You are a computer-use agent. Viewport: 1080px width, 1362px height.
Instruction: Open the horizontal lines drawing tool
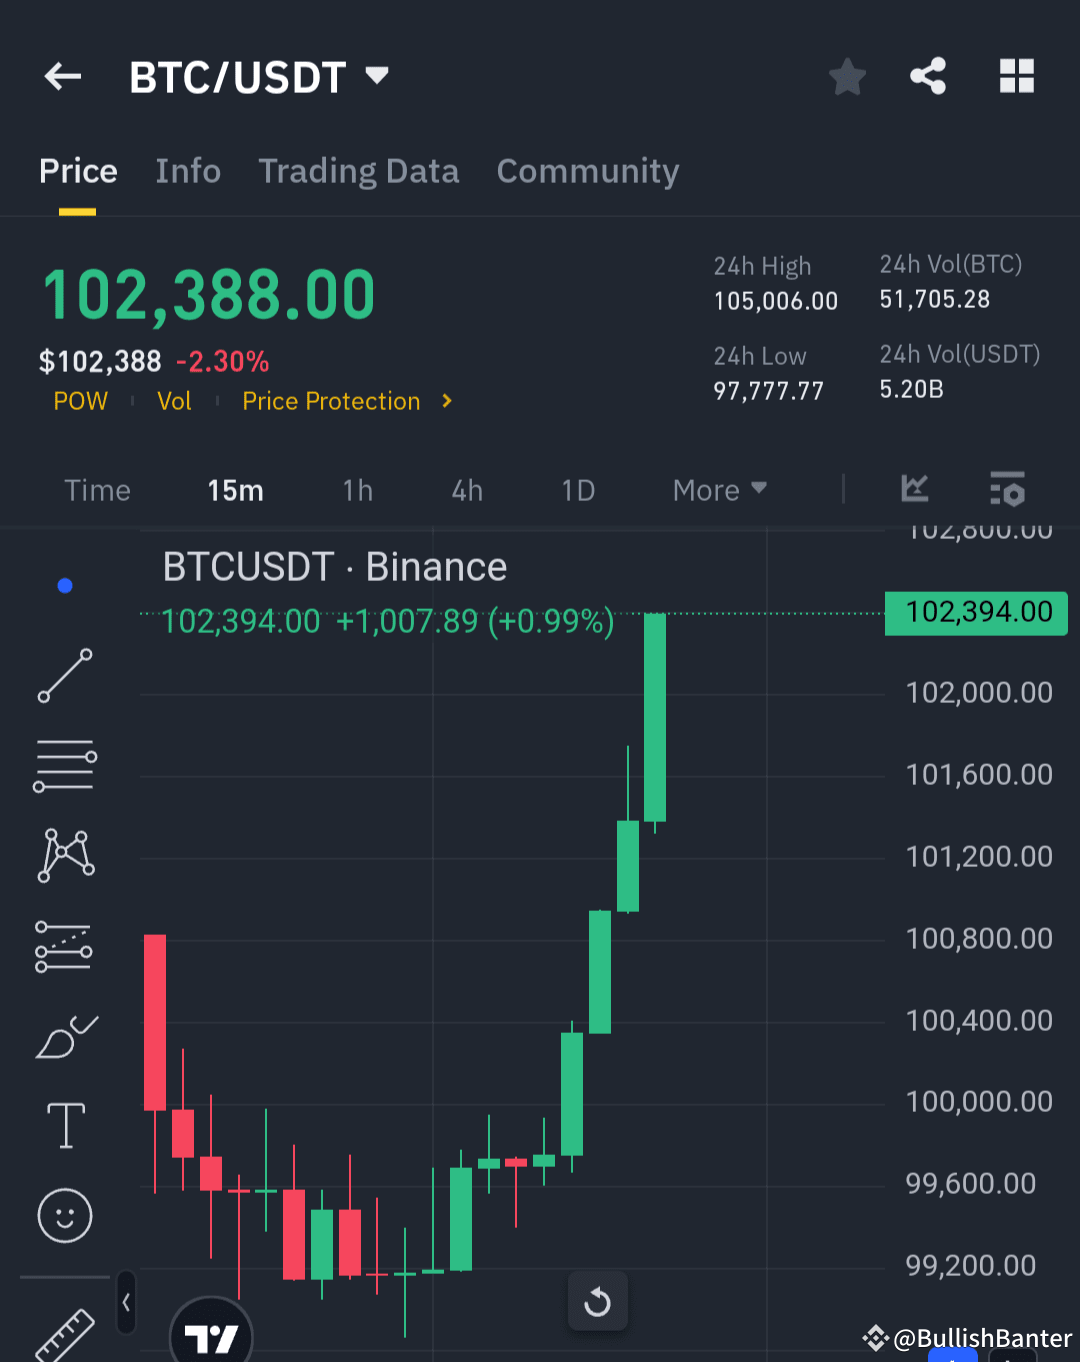[64, 766]
